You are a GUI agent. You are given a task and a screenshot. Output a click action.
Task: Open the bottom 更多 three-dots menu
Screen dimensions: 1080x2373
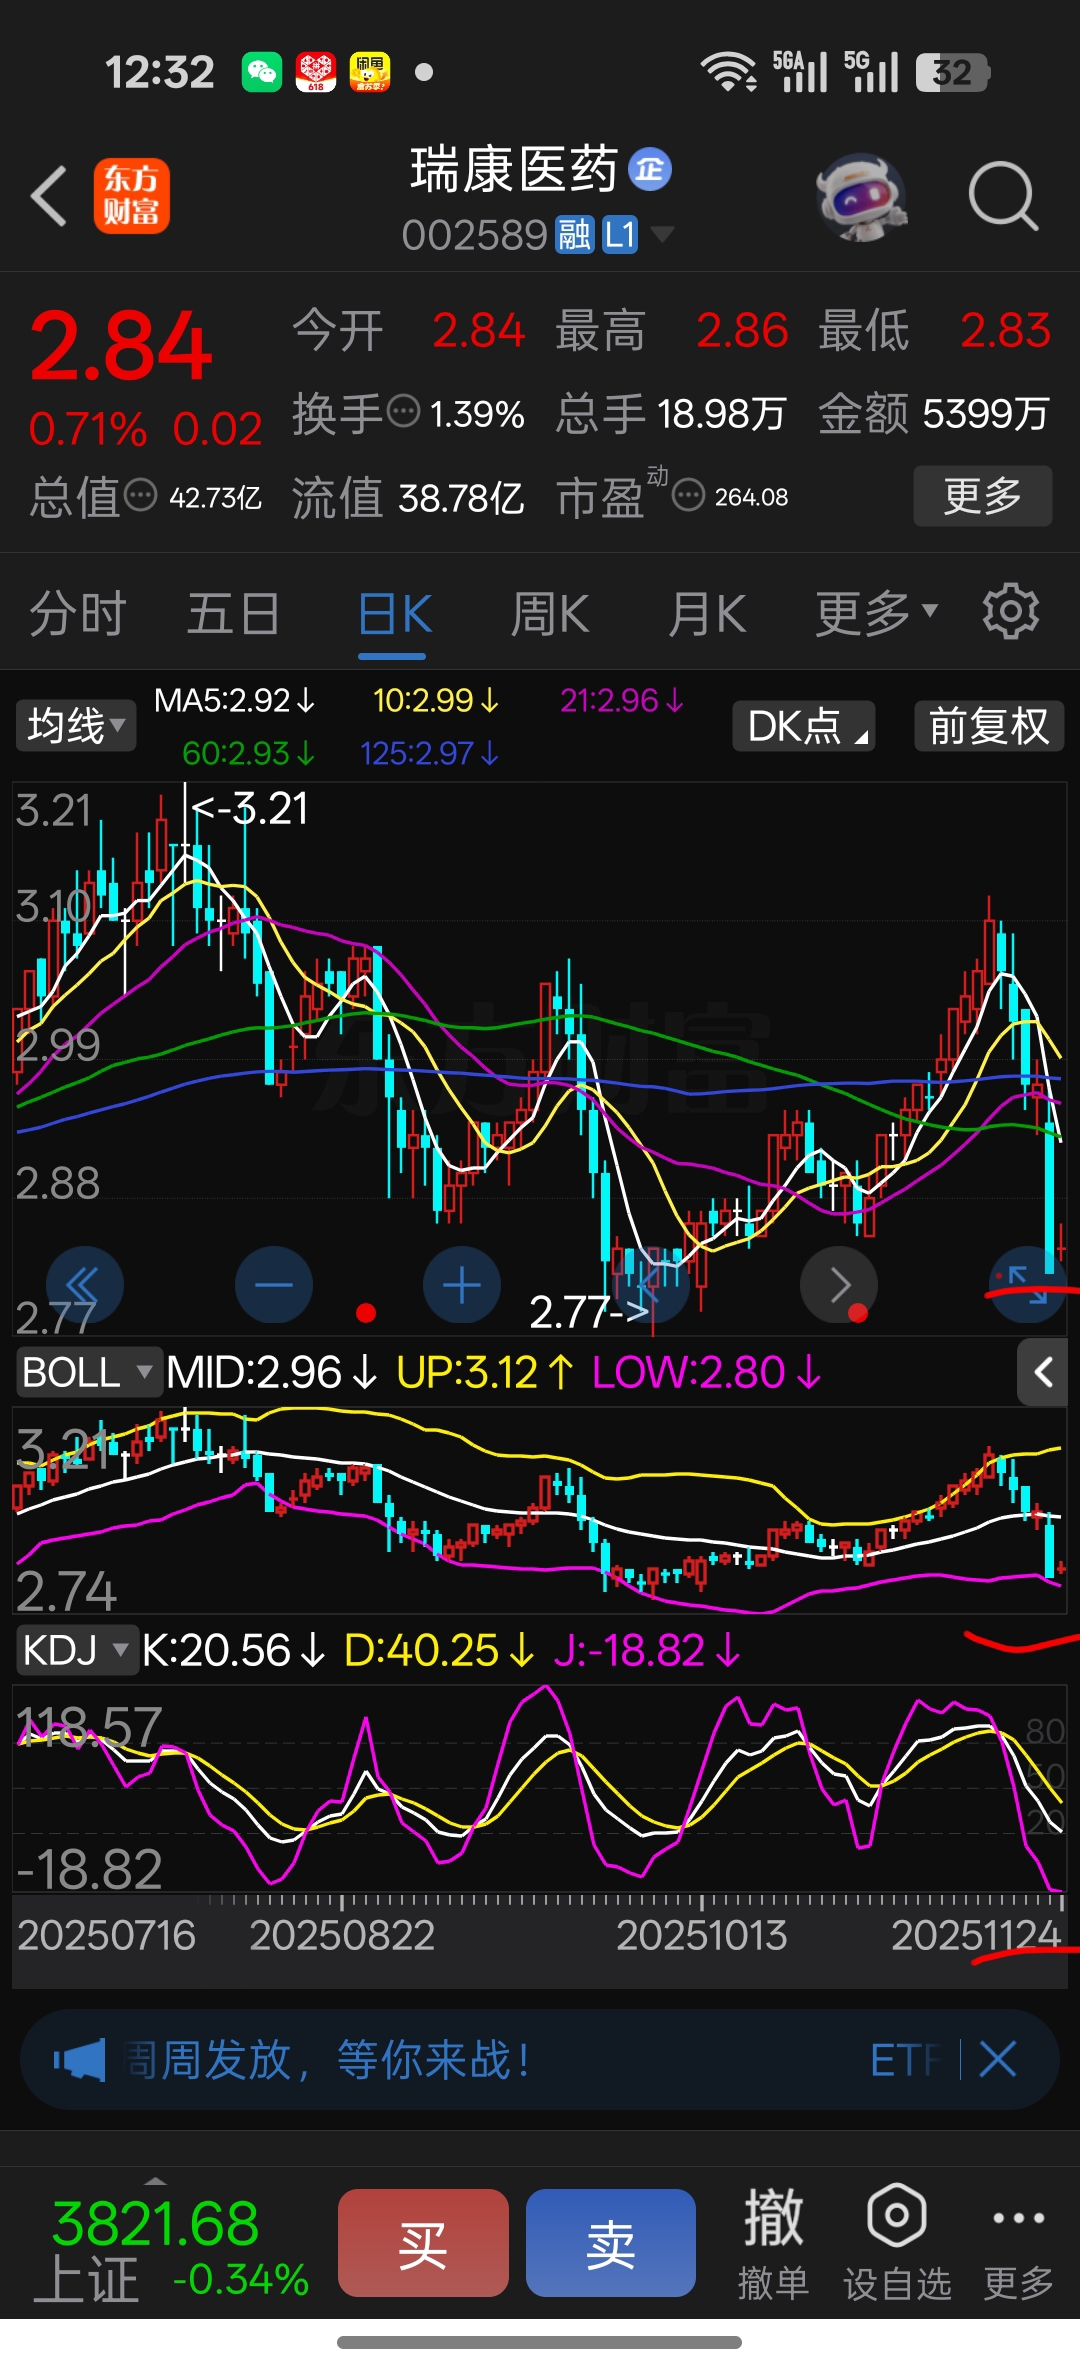click(1019, 2243)
